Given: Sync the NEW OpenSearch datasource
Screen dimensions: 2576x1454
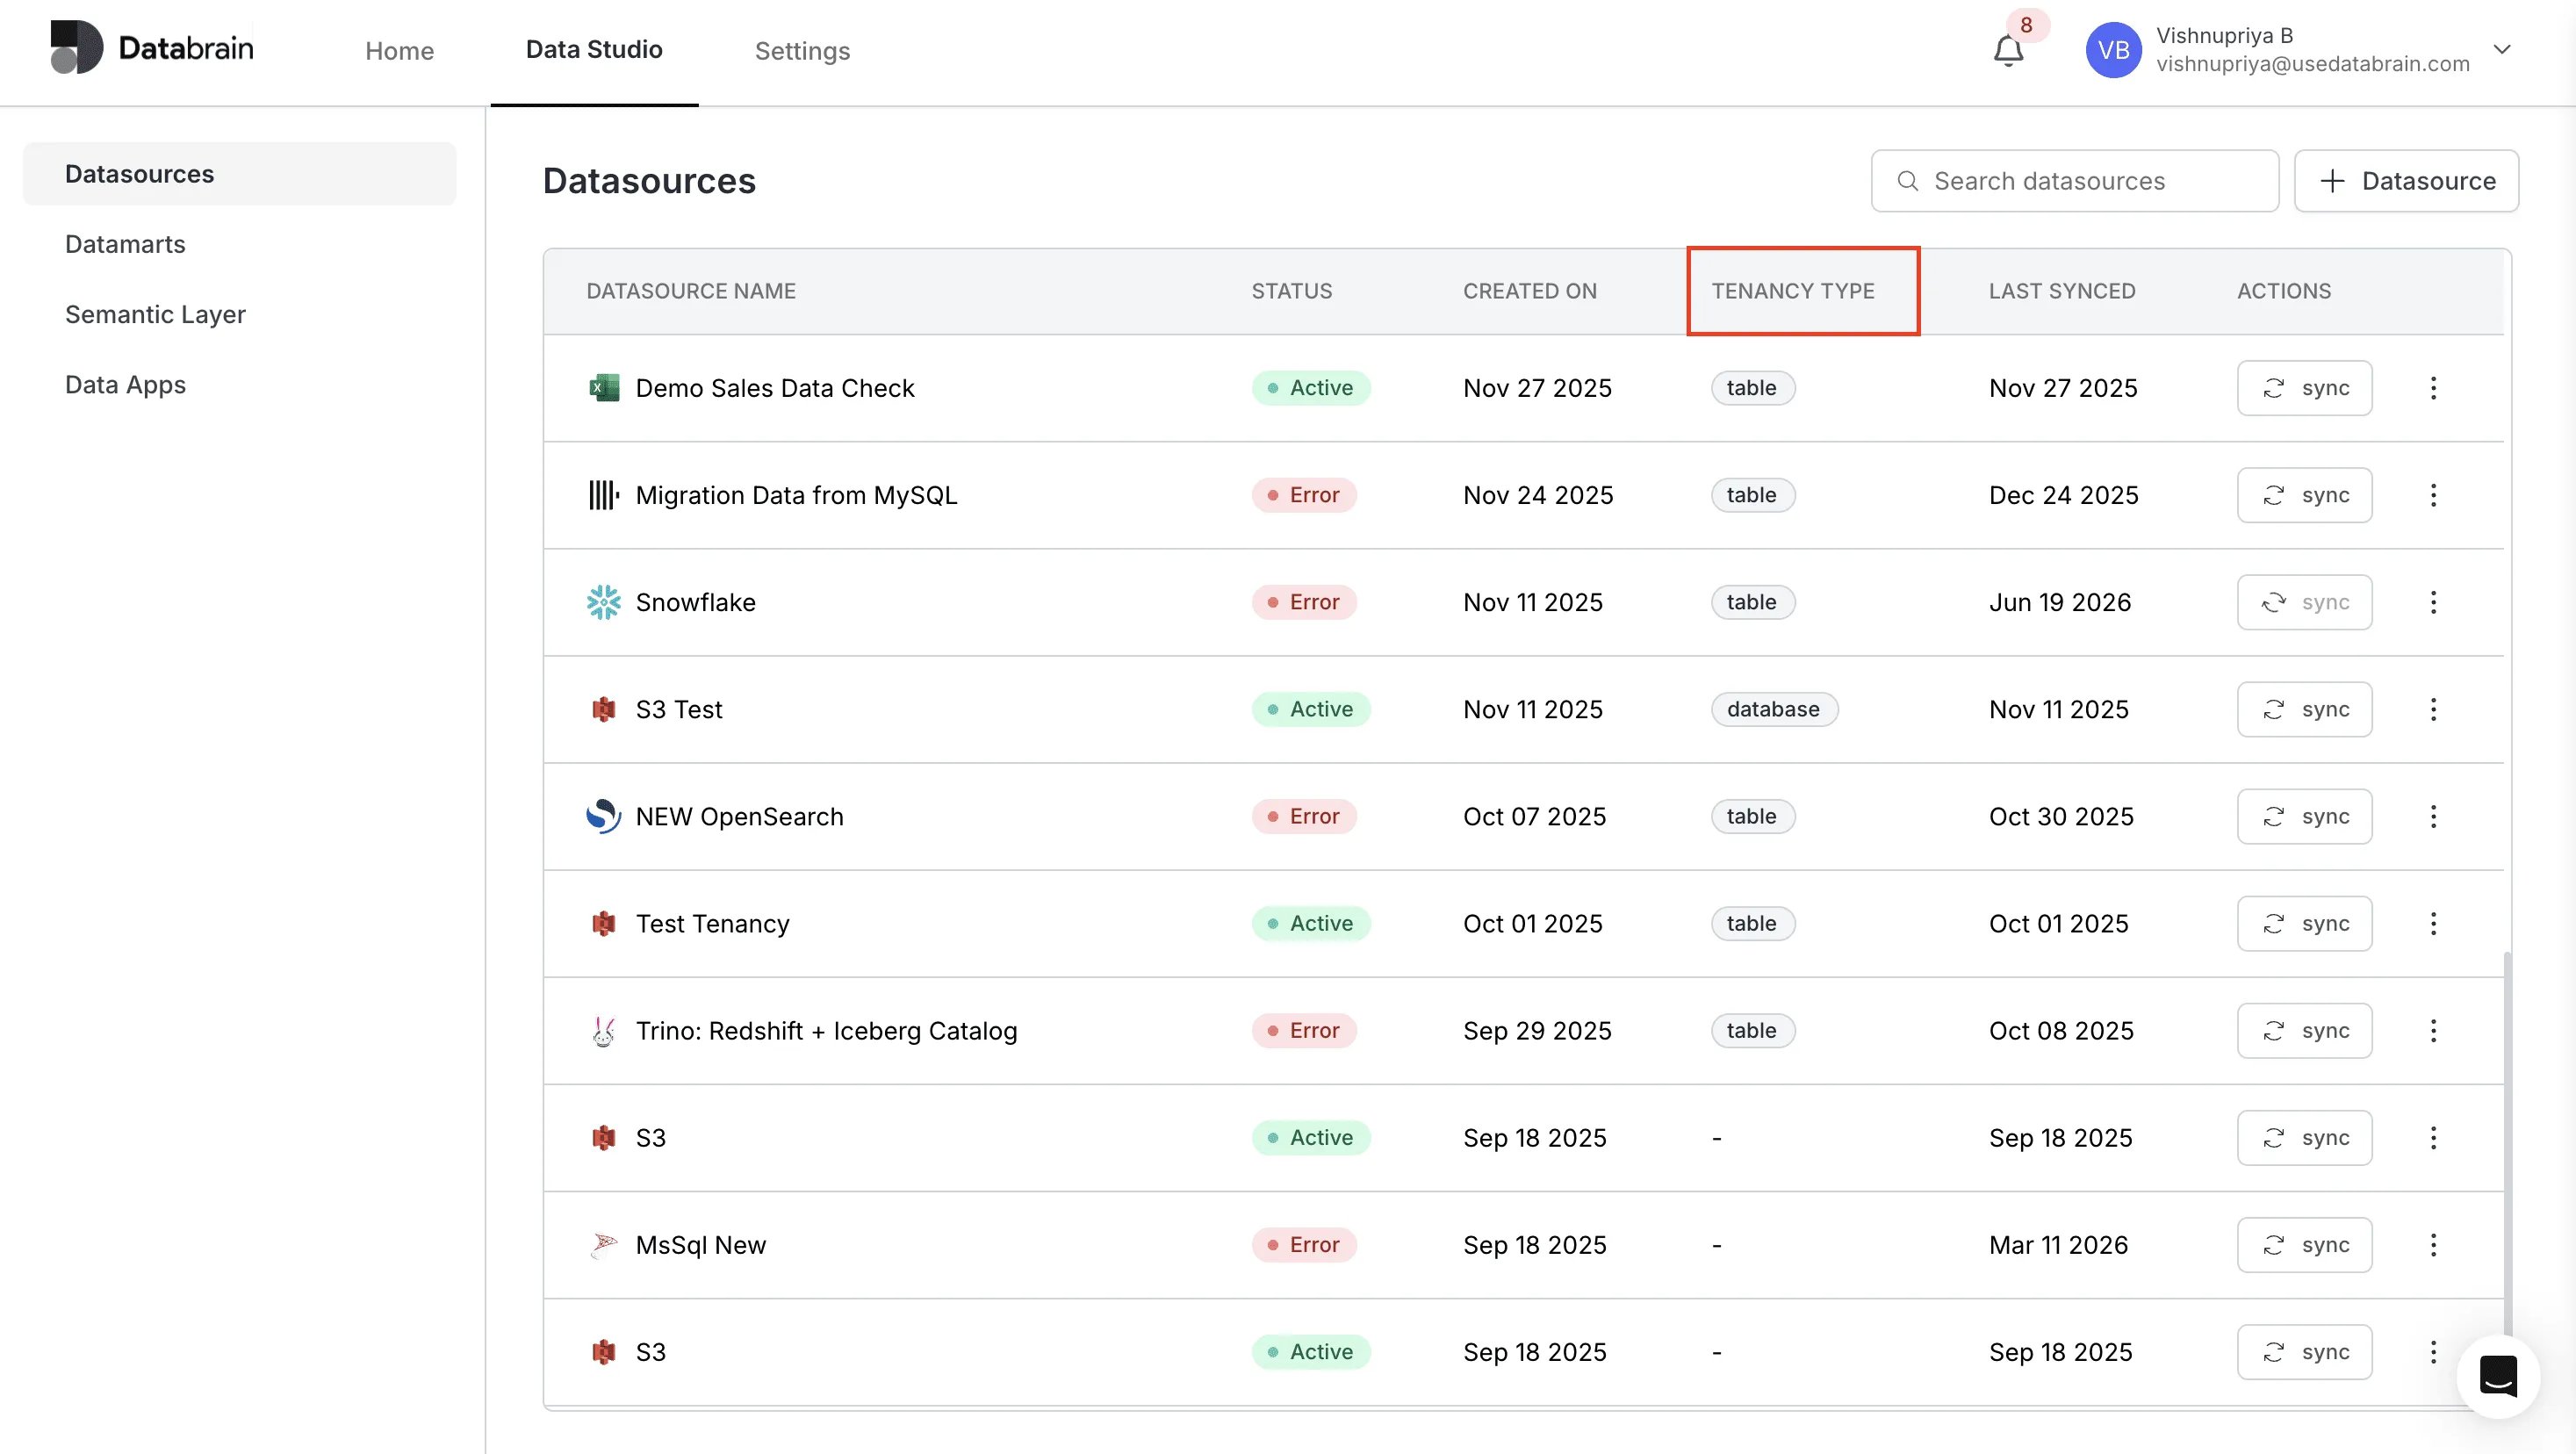Looking at the screenshot, I should tap(2304, 816).
